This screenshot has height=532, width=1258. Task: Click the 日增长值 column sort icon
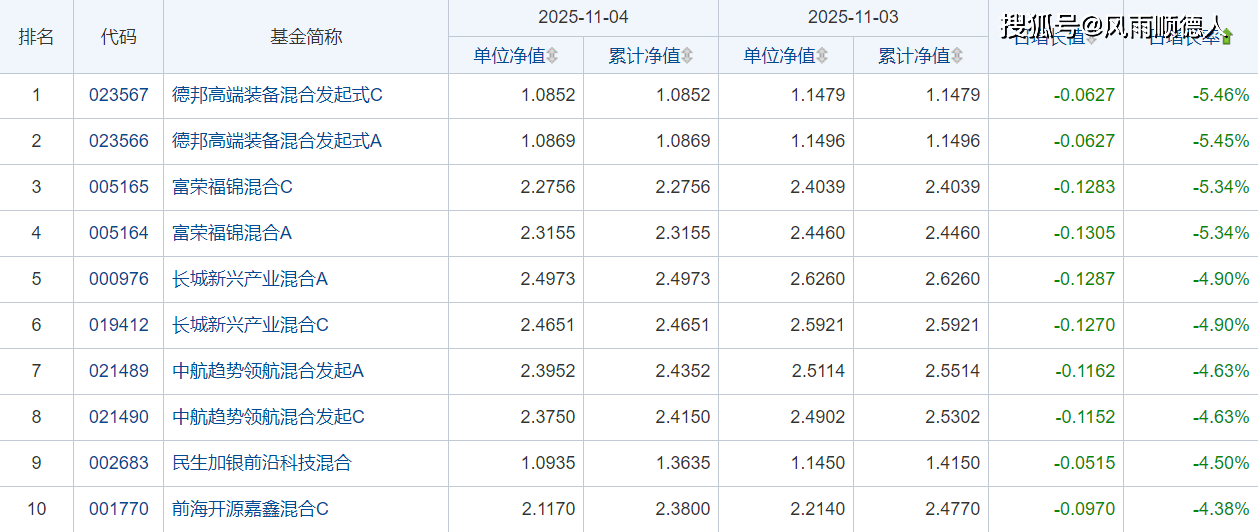coord(1092,37)
